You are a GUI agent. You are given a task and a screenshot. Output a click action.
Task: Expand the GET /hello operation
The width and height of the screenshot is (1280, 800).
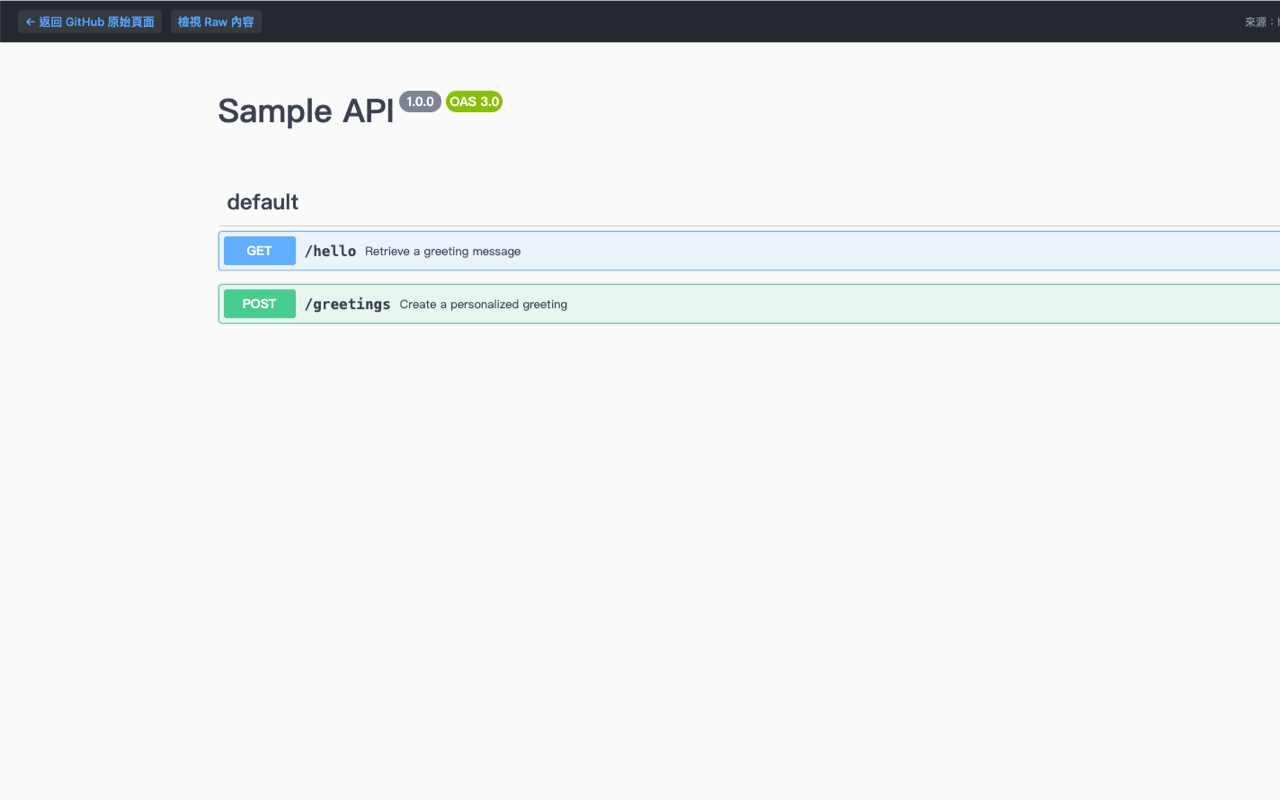749,251
